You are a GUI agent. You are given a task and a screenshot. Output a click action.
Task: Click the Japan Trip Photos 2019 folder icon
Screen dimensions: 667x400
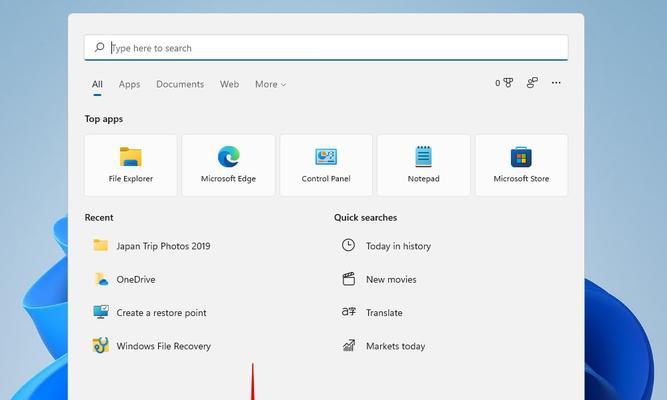pos(100,245)
